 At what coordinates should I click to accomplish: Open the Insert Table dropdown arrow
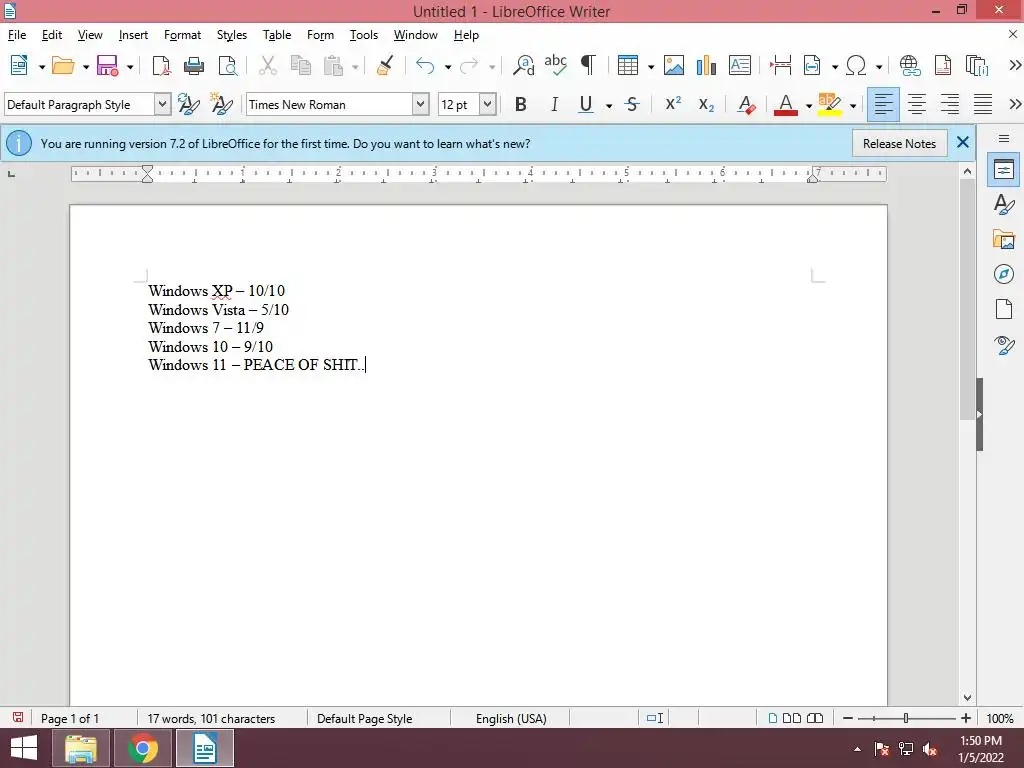(650, 67)
